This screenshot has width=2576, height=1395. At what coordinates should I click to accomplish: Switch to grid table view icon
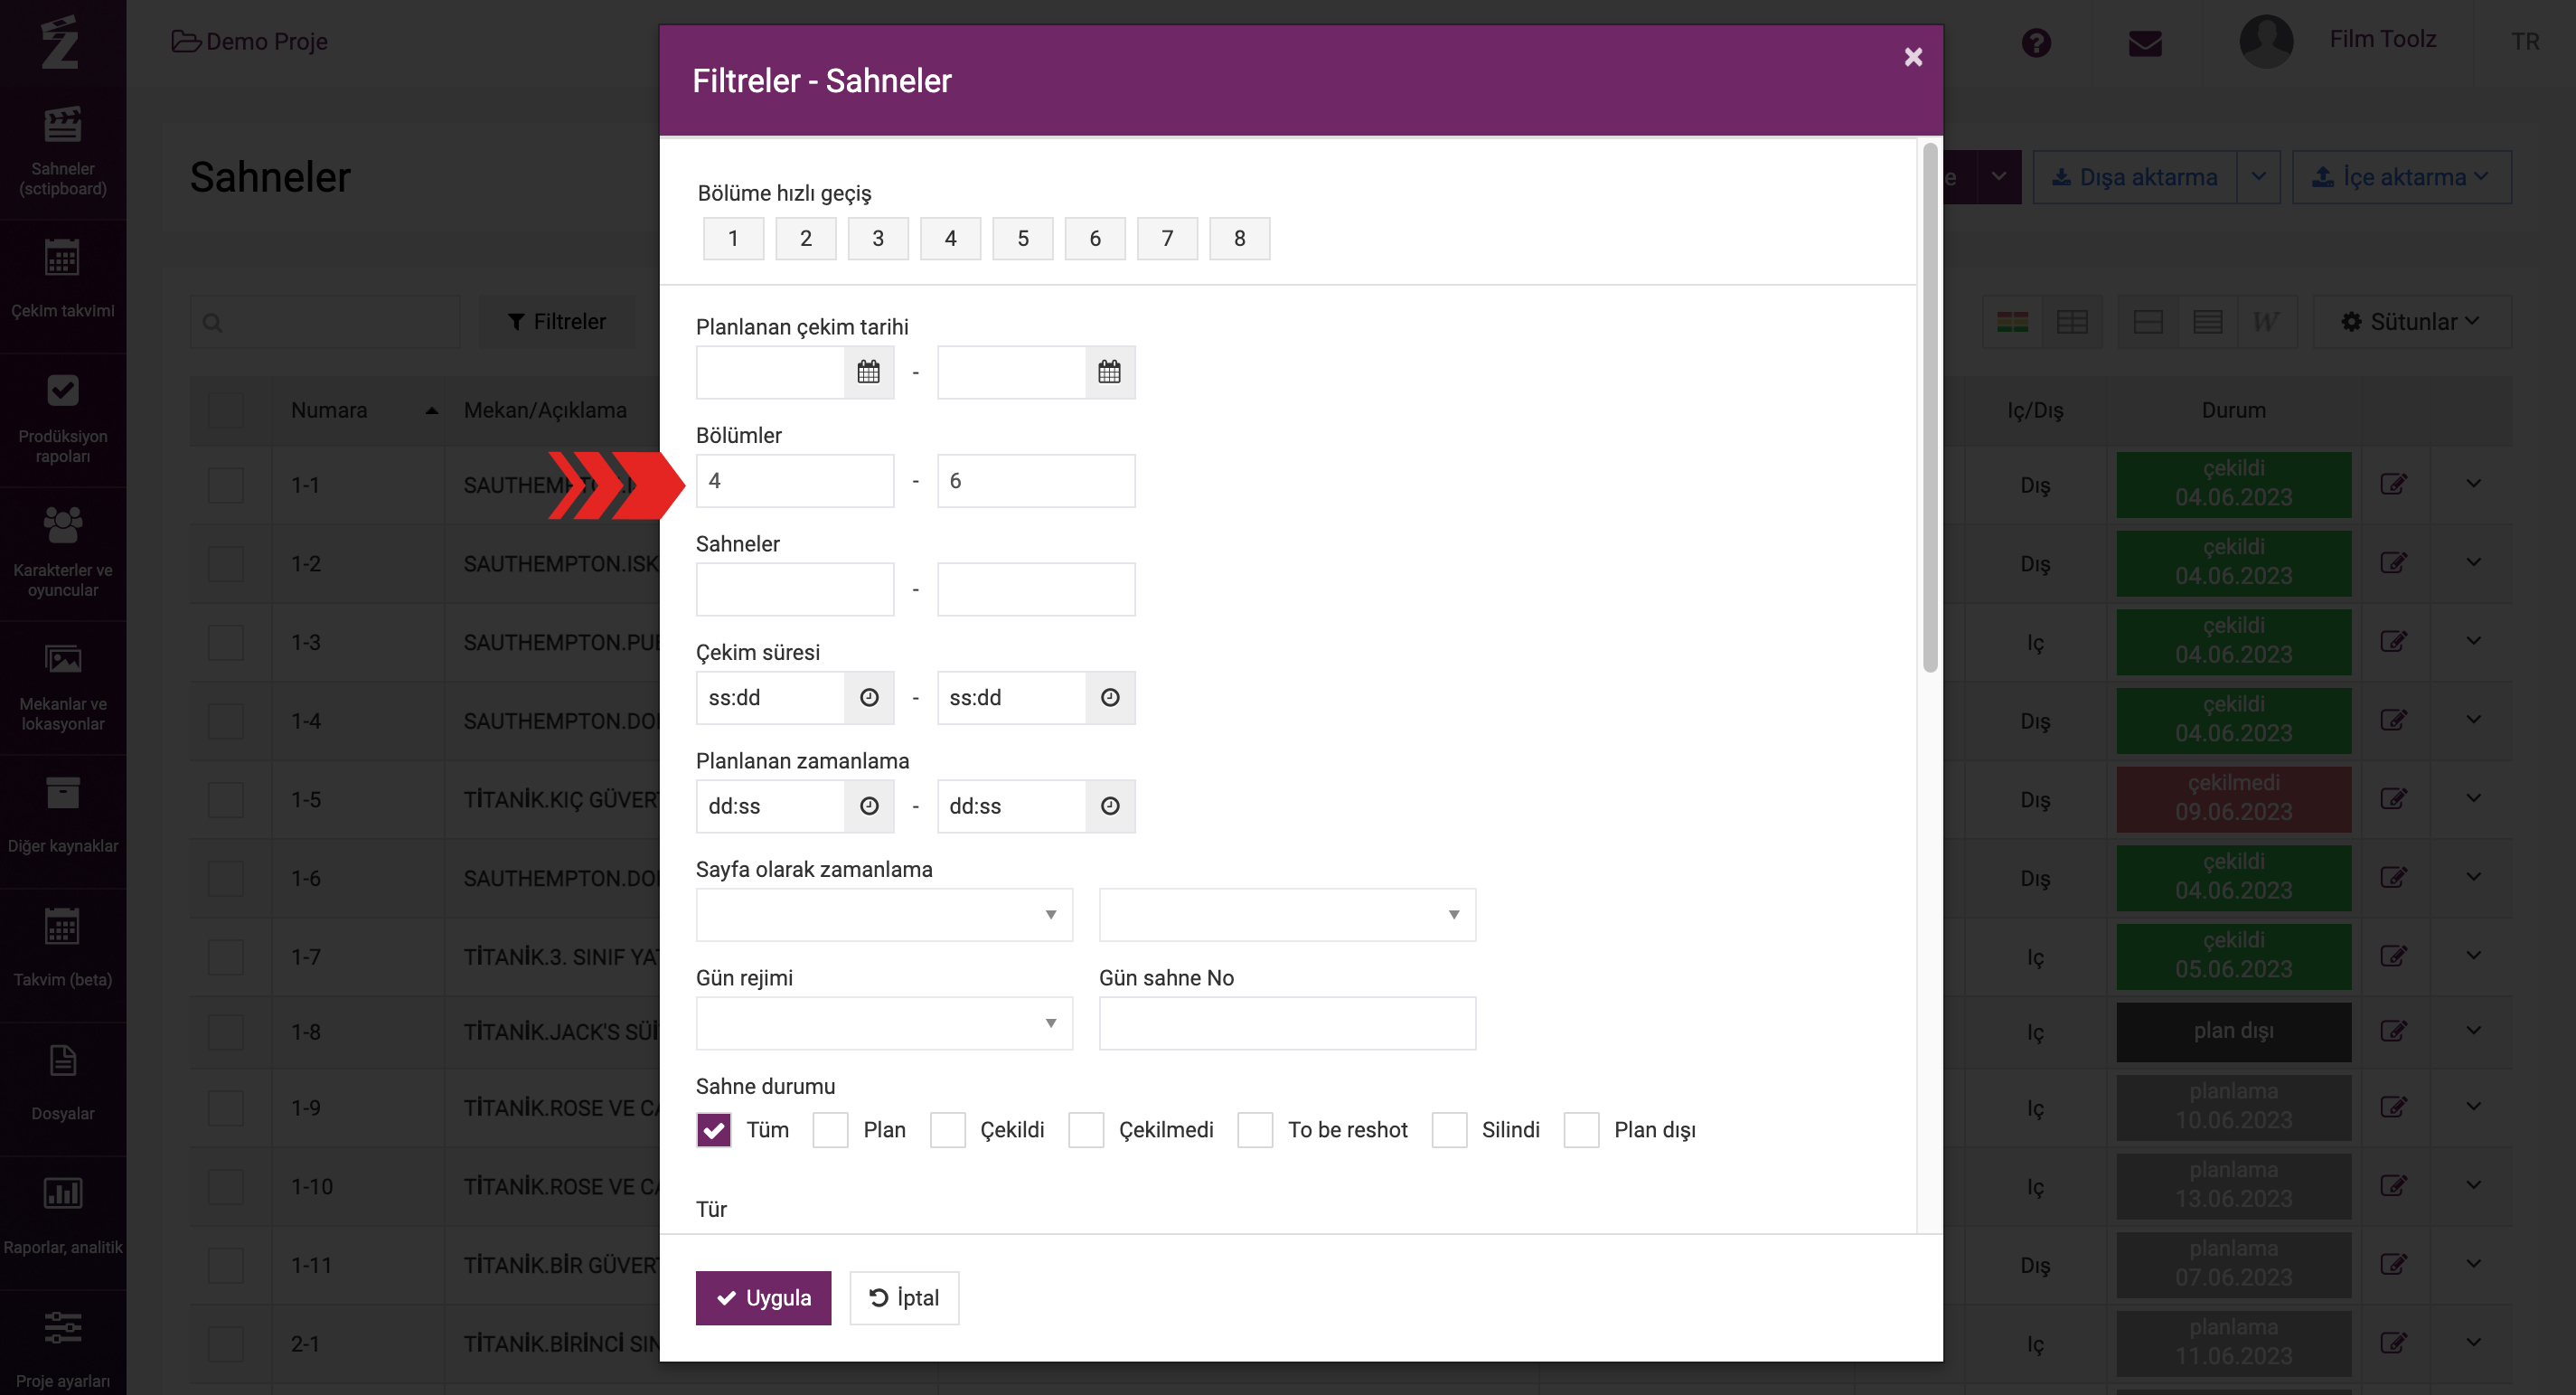coord(2071,322)
